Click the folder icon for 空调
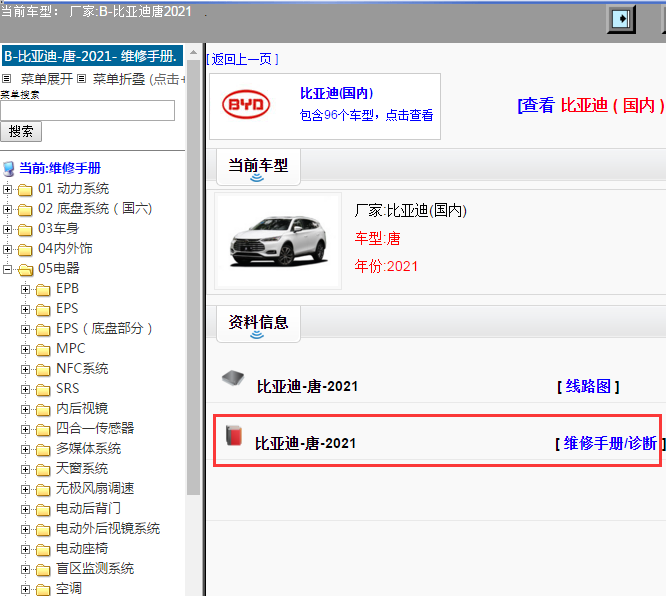The width and height of the screenshot is (666, 596). pyautogui.click(x=43, y=590)
